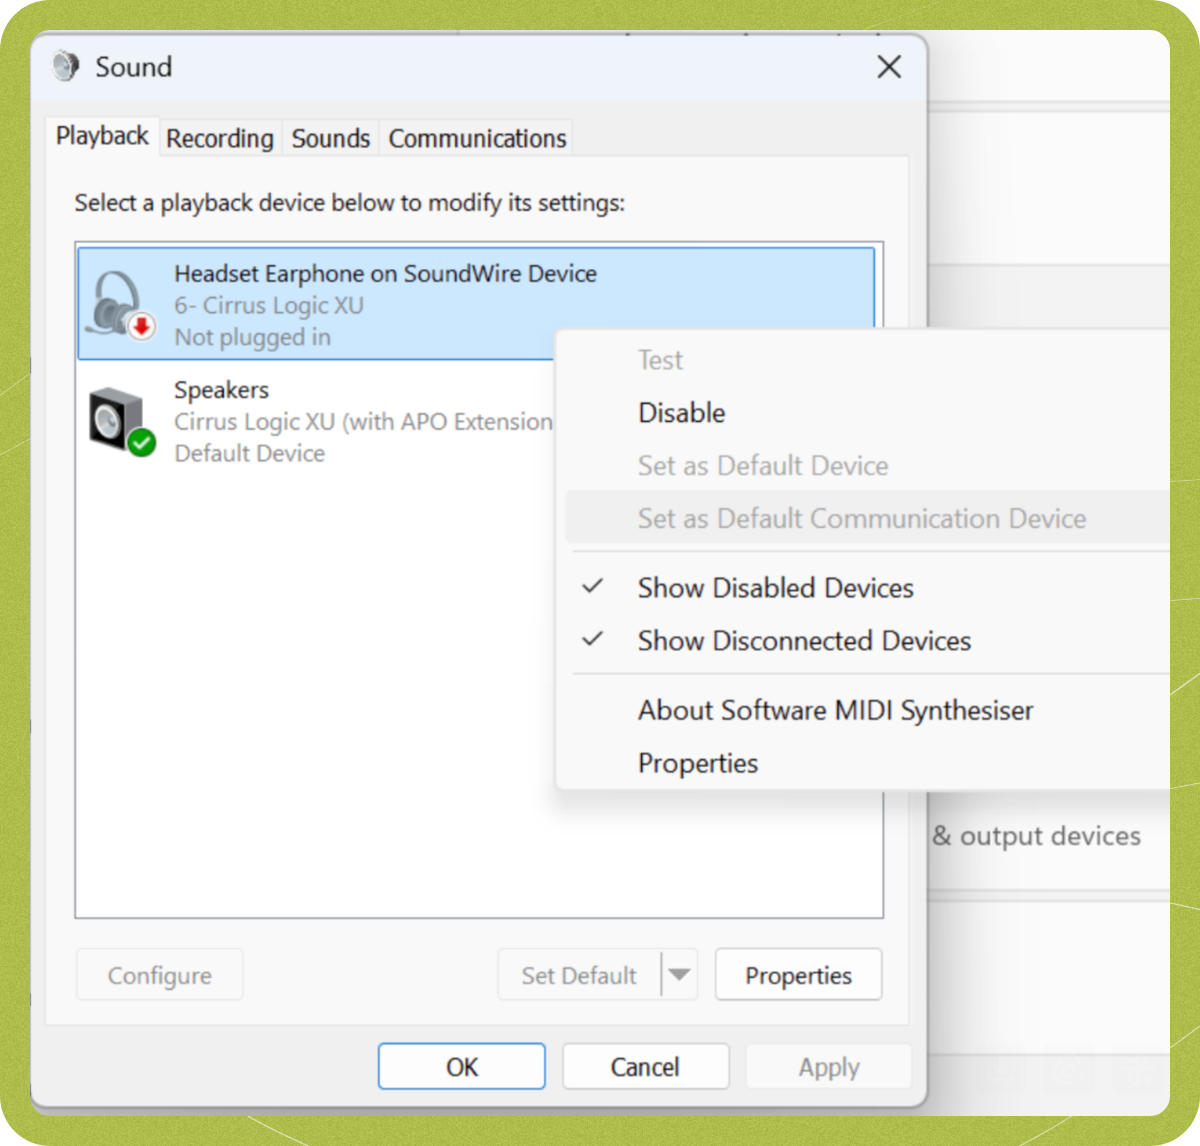Toggle Show Disconnected Devices option

805,641
